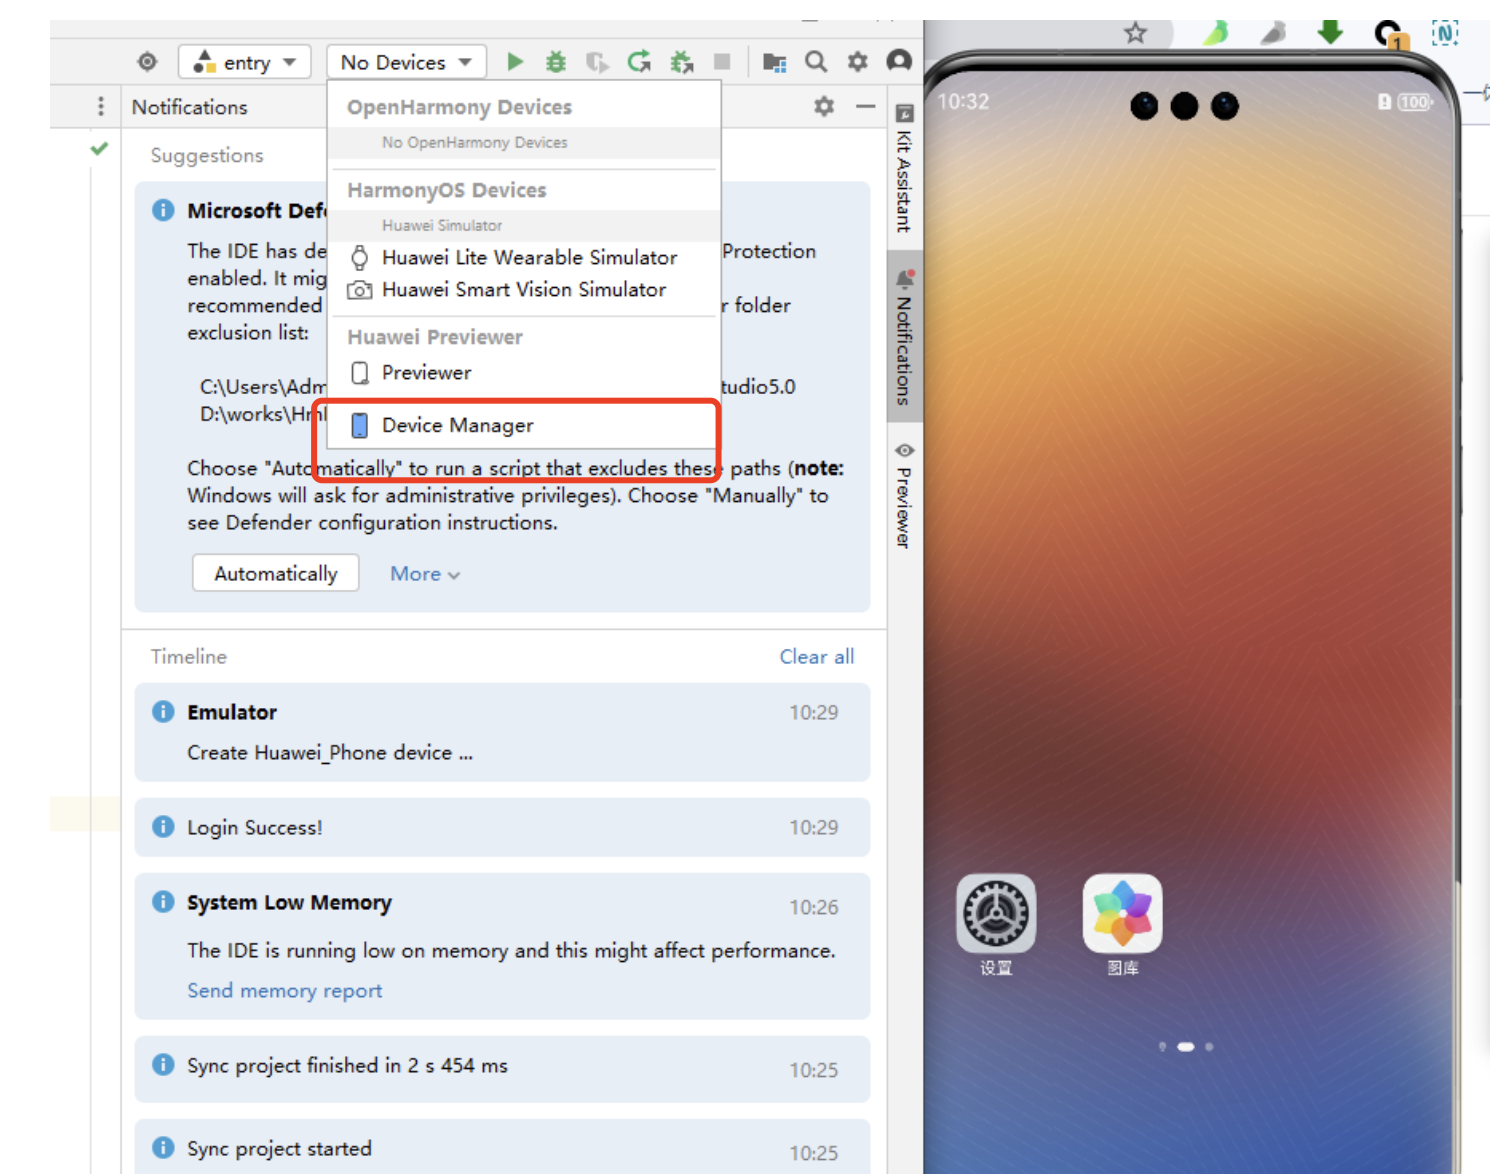Open Project Structure folder icon
Image resolution: width=1510 pixels, height=1174 pixels.
tap(774, 62)
